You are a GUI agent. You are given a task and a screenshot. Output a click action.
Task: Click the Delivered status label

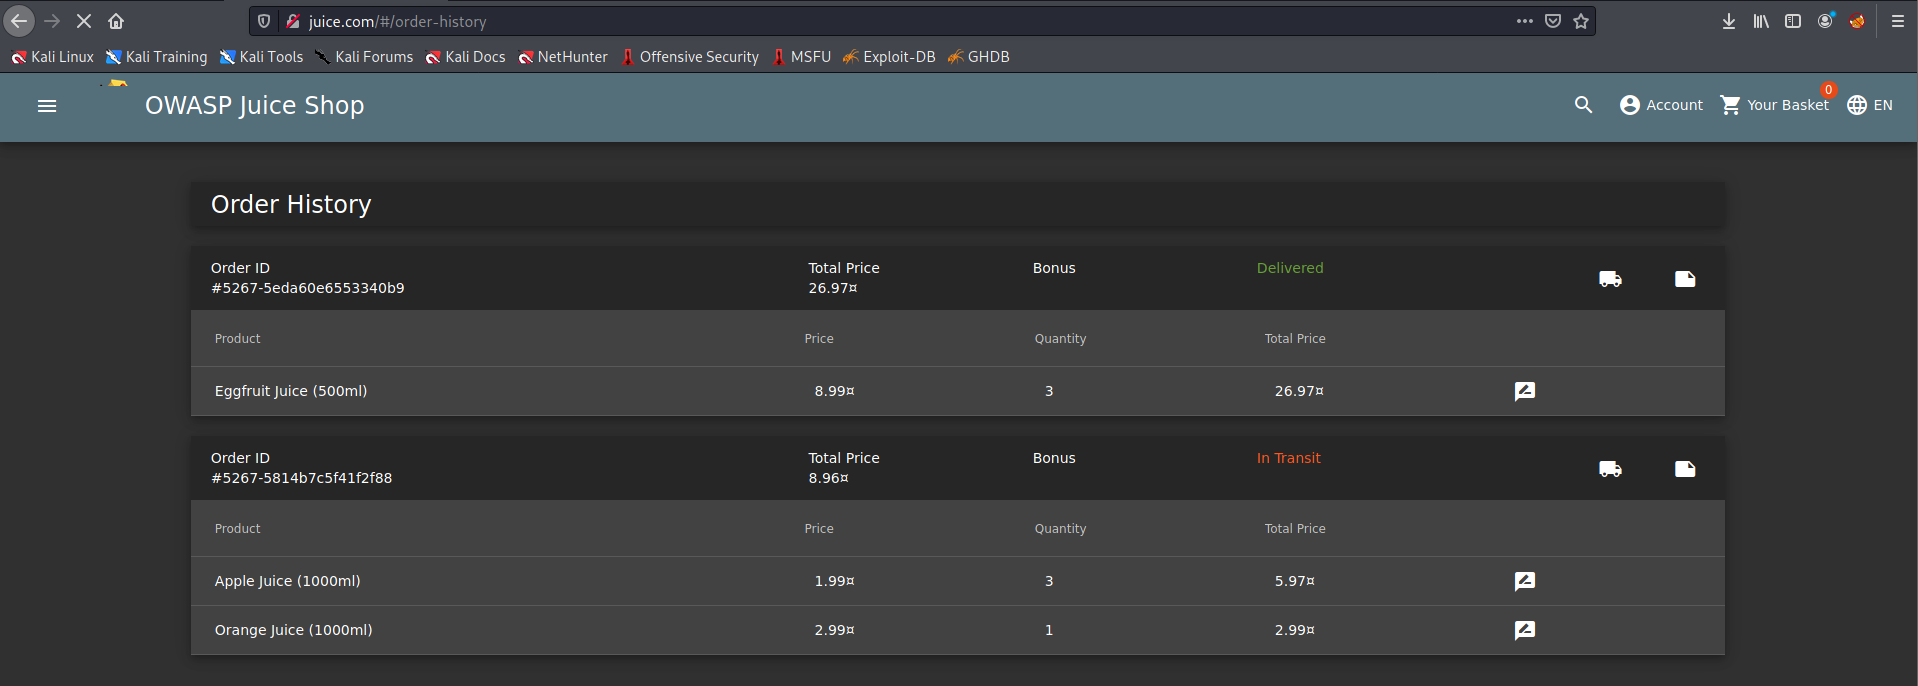coord(1290,268)
